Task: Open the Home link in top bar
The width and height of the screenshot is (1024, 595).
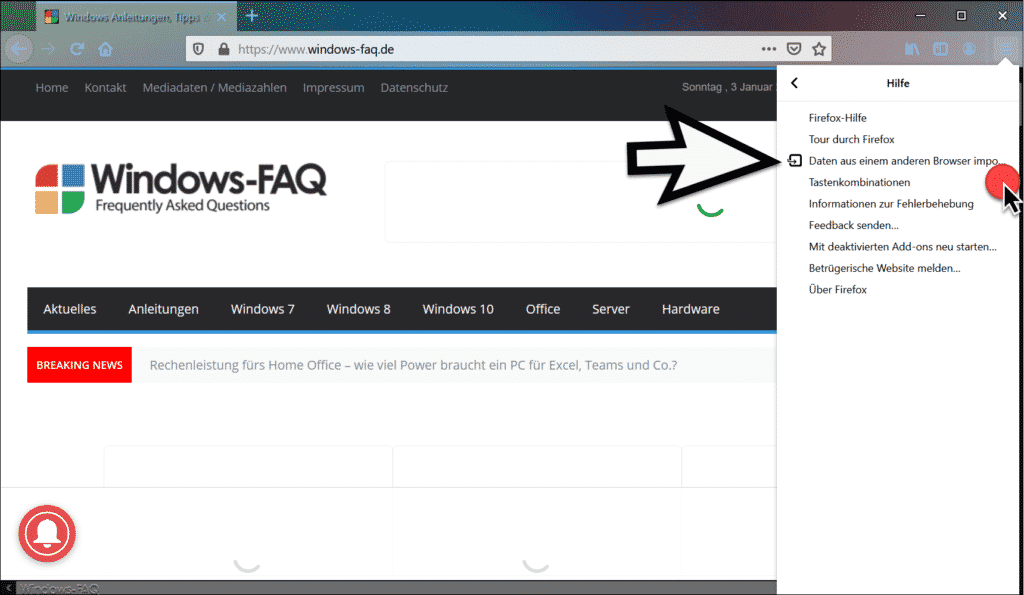Action: coord(52,88)
